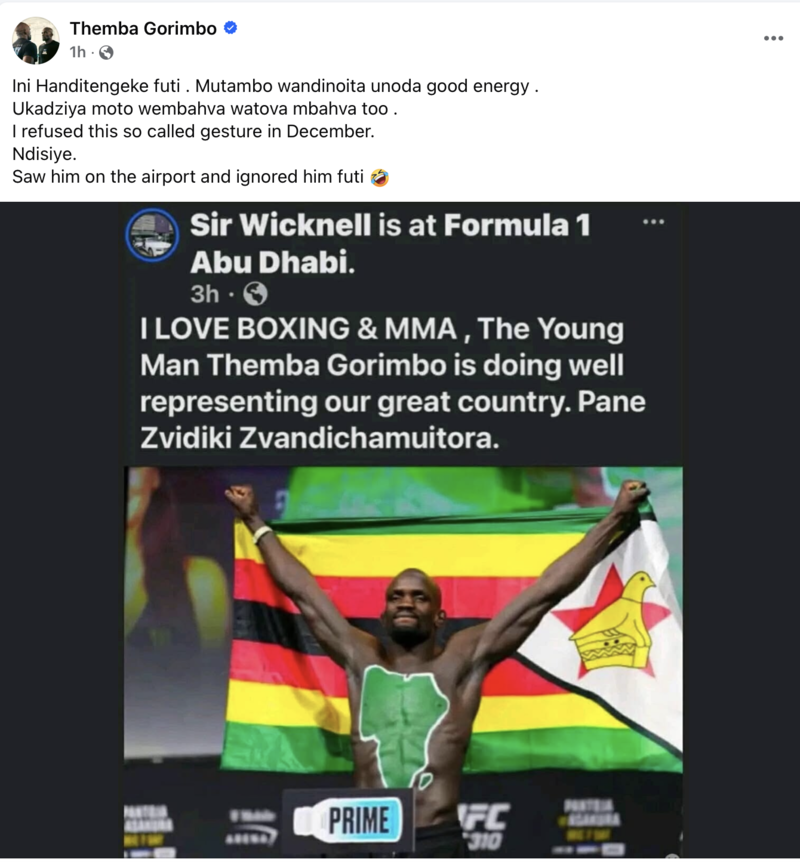
Task: Open the shared post's three-dot menu
Action: [x=653, y=222]
